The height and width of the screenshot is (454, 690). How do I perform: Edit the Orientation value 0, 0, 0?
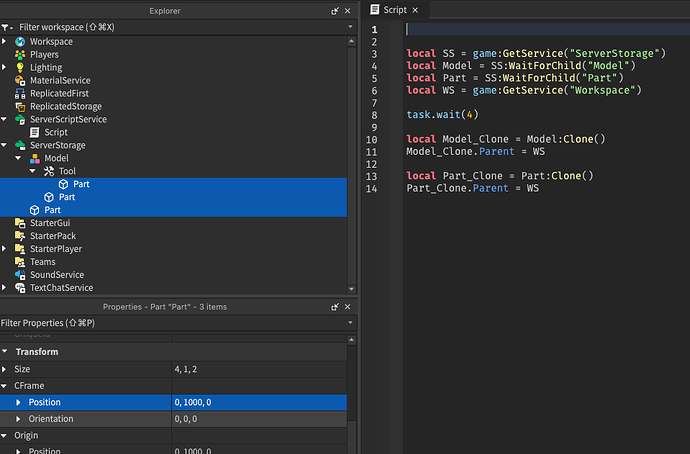click(x=259, y=419)
